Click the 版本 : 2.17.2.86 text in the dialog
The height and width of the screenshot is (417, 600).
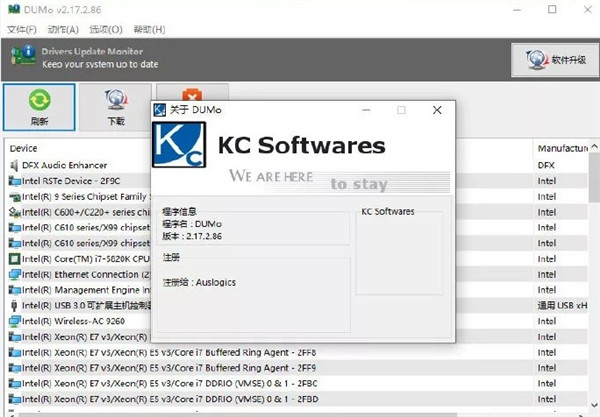[x=192, y=236]
